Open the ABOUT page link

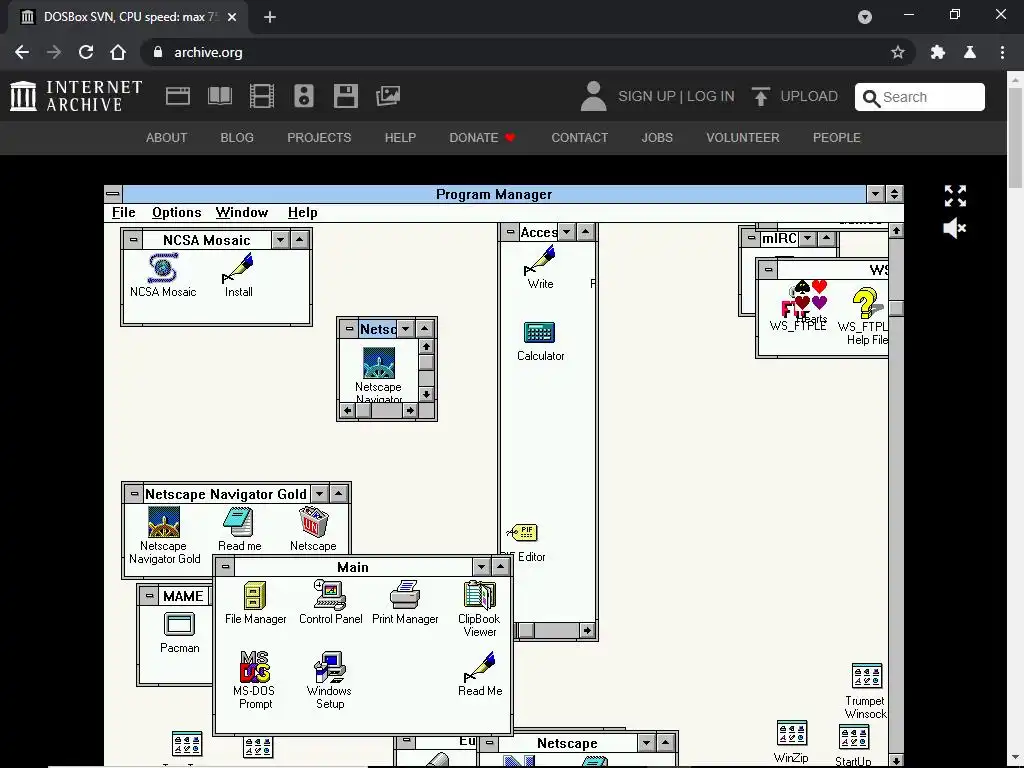167,138
